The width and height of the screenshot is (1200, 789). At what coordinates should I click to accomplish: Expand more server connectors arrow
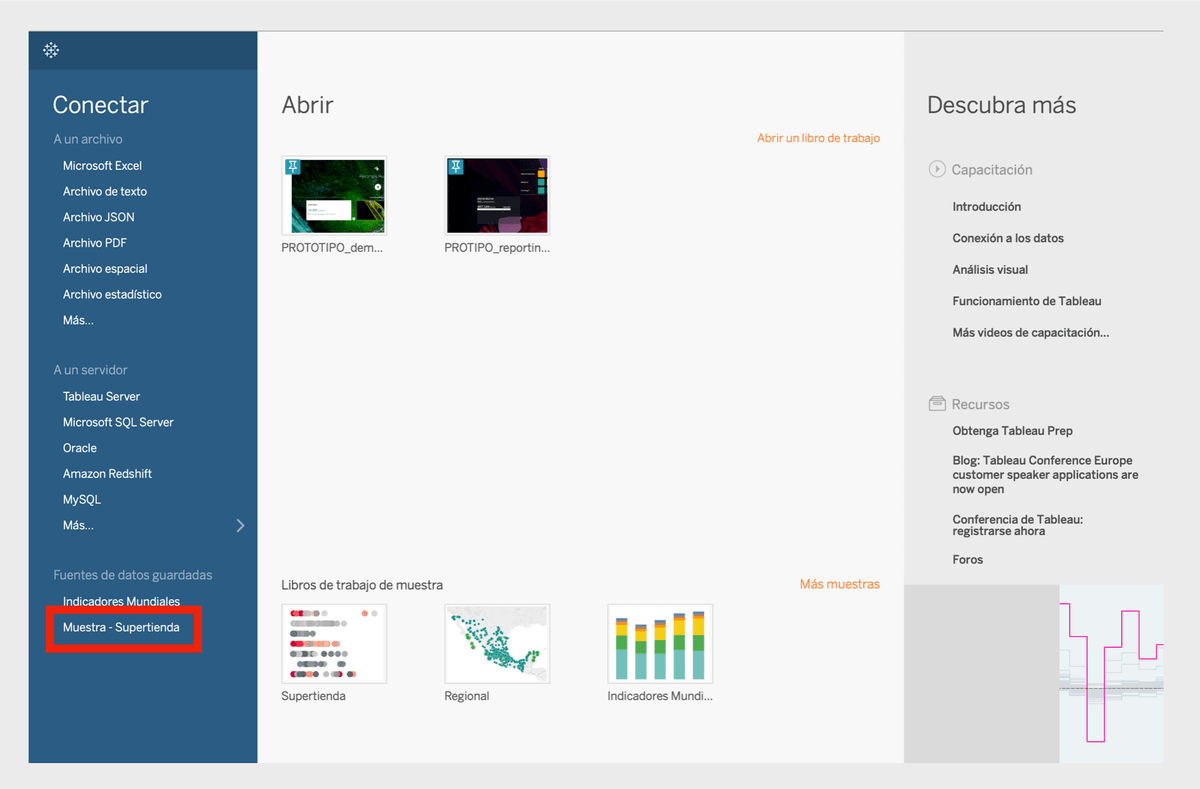[x=240, y=525]
